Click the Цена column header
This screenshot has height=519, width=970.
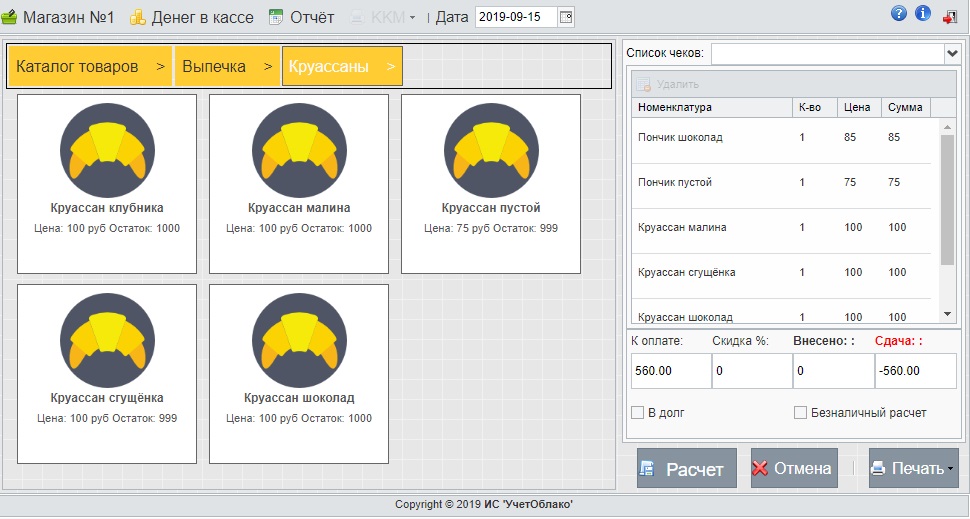(859, 107)
